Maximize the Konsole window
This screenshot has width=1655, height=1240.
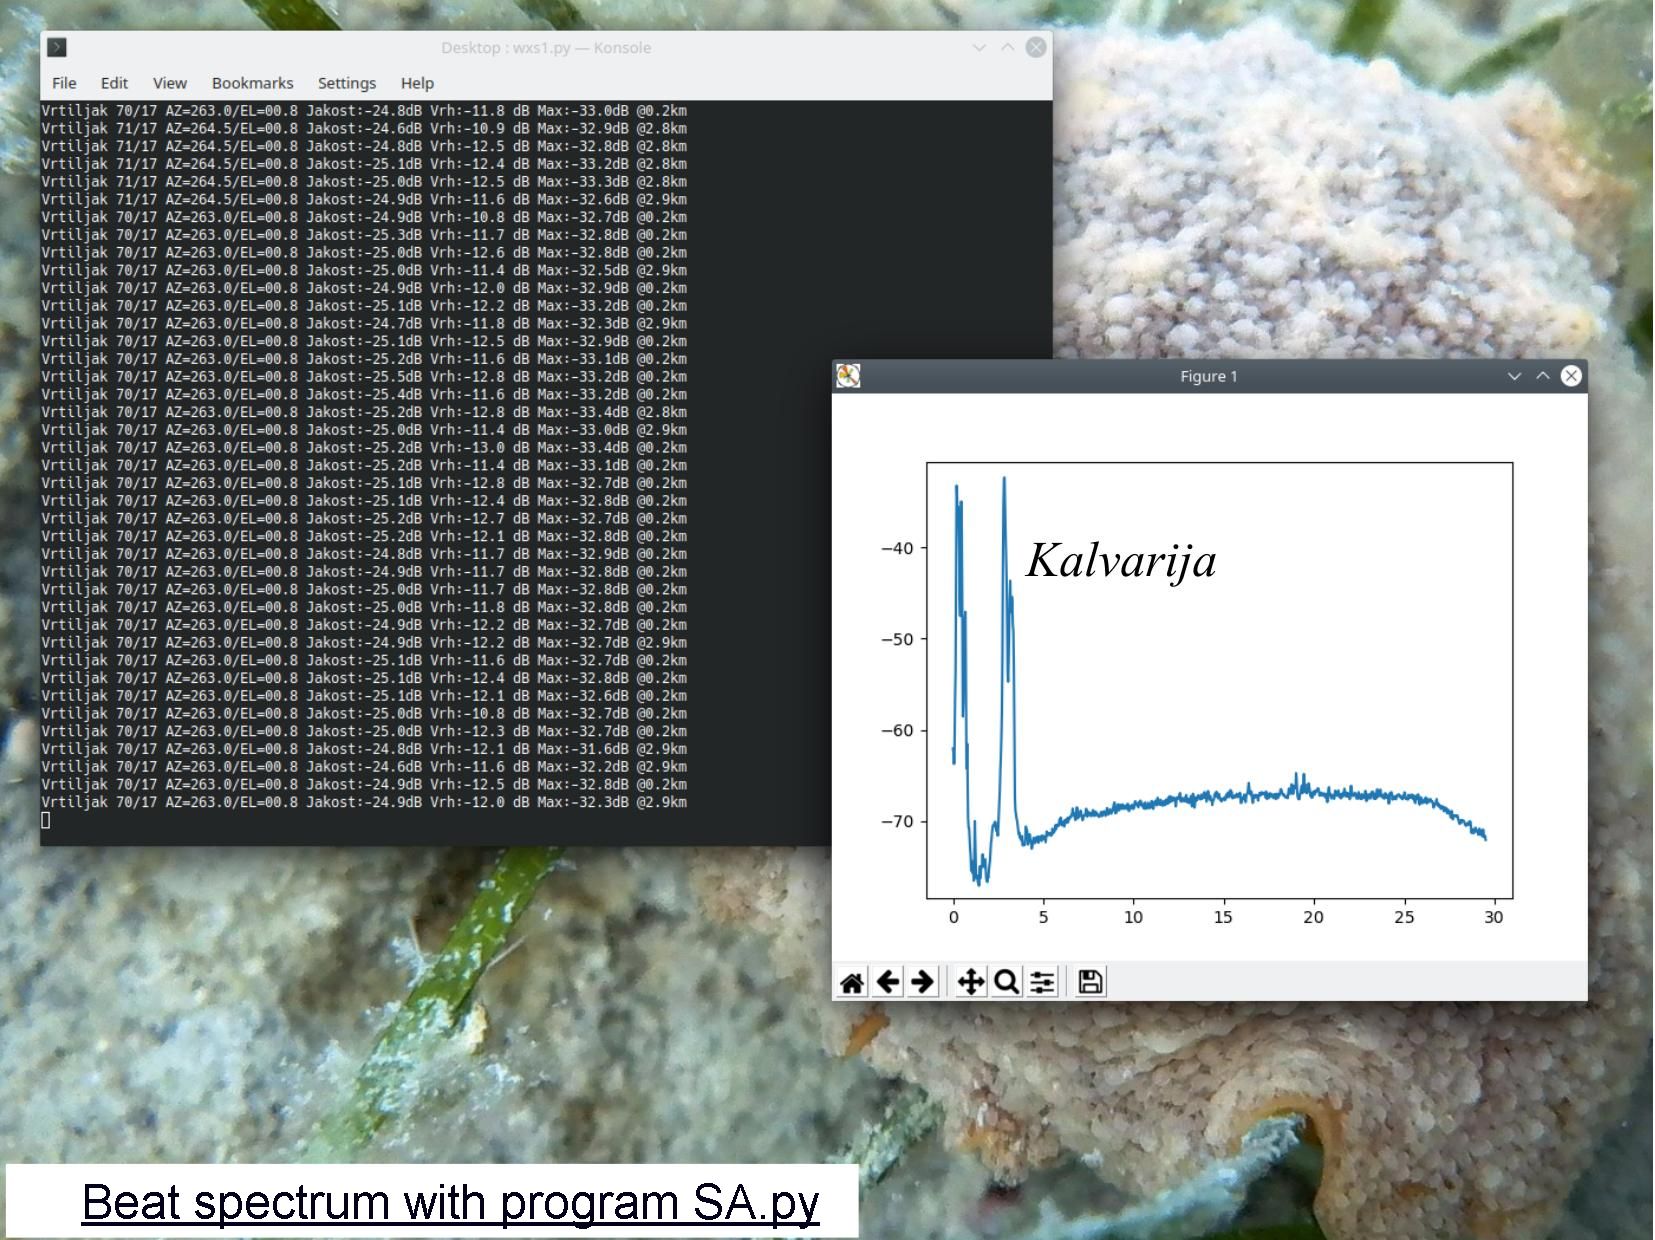[1008, 47]
